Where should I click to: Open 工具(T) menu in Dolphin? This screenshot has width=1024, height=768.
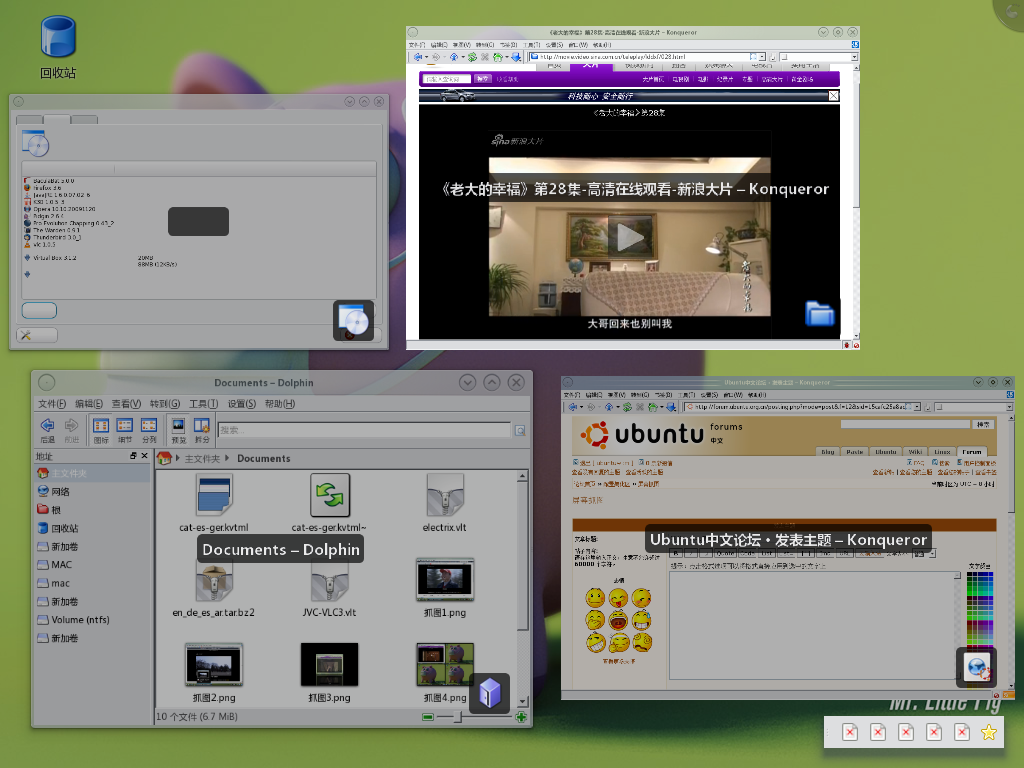point(203,404)
